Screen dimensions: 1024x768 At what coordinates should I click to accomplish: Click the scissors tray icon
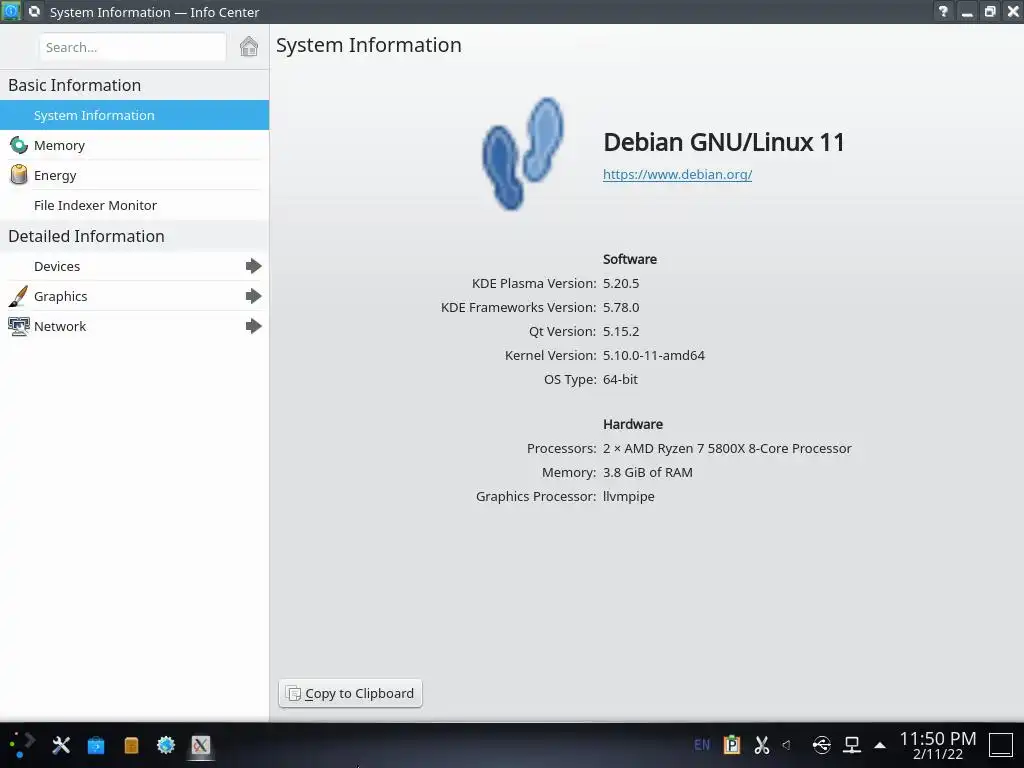761,744
